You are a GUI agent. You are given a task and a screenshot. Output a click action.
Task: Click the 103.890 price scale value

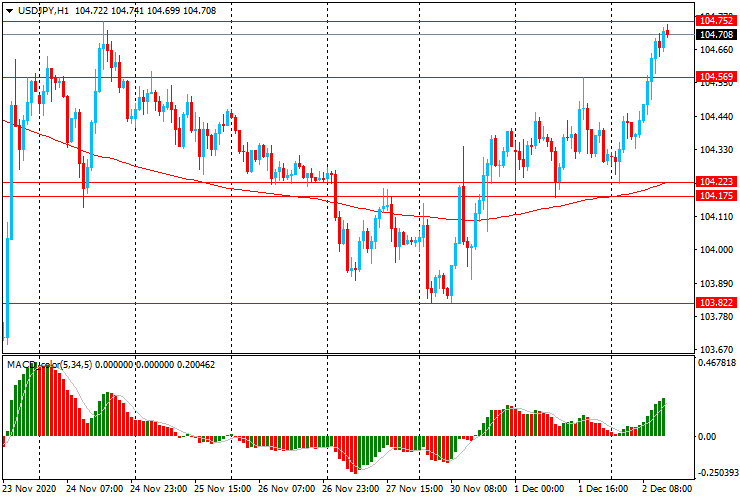click(716, 283)
